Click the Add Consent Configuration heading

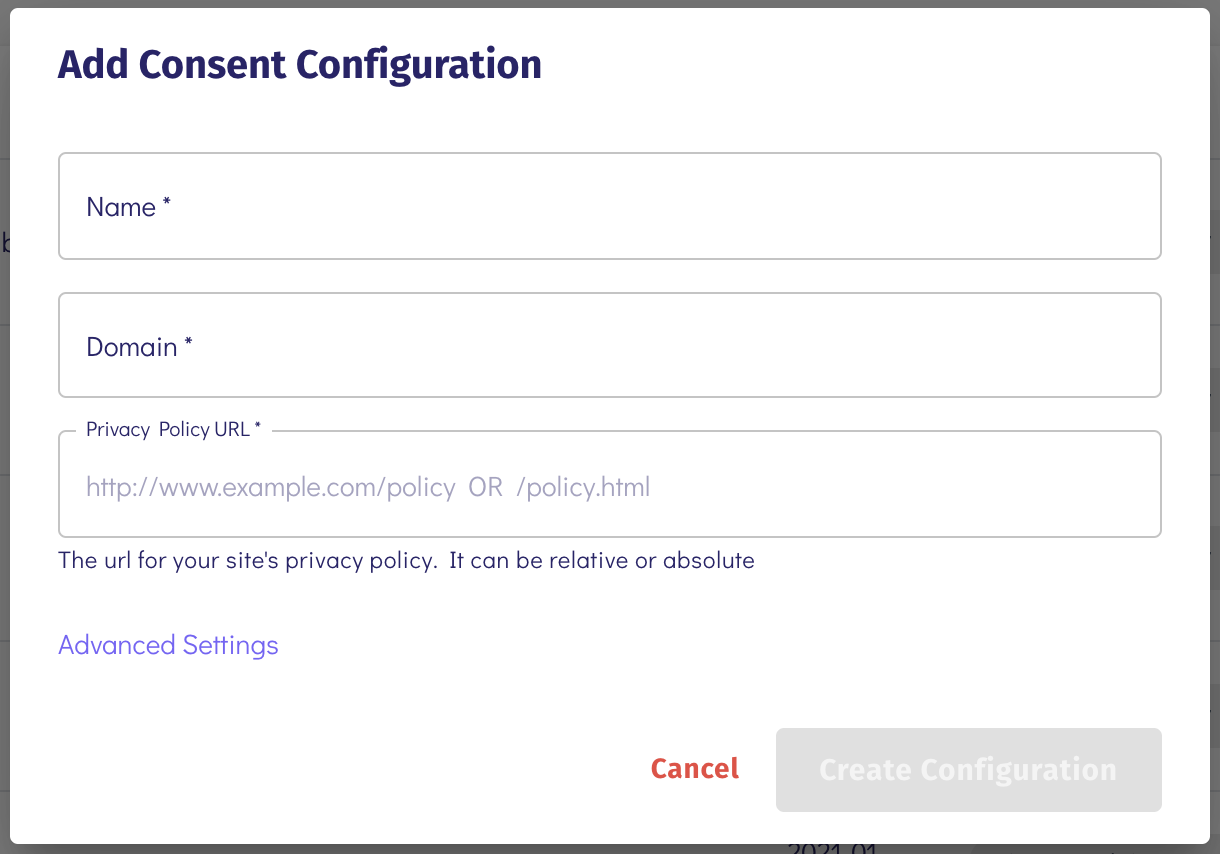299,65
